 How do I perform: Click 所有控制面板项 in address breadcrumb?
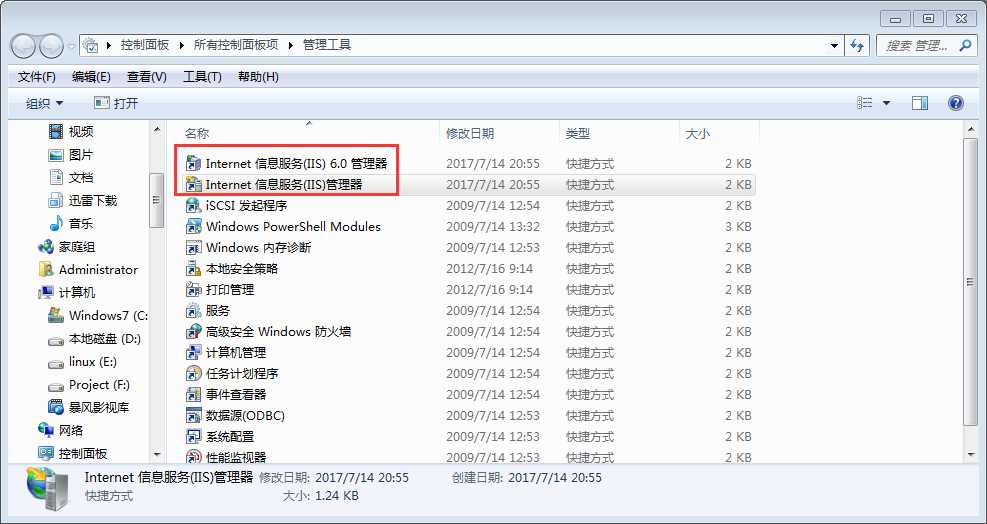tap(235, 45)
